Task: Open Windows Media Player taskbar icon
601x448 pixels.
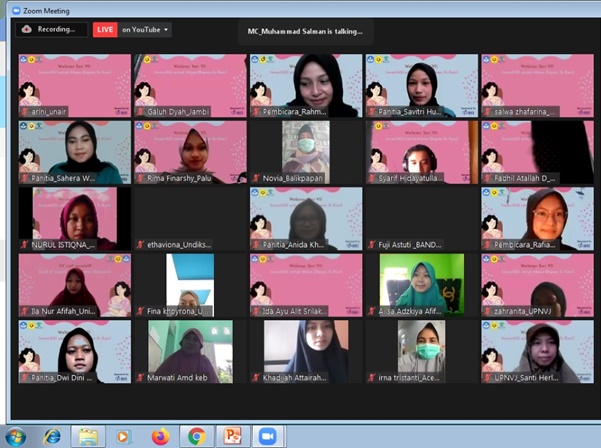Action: click(123, 436)
